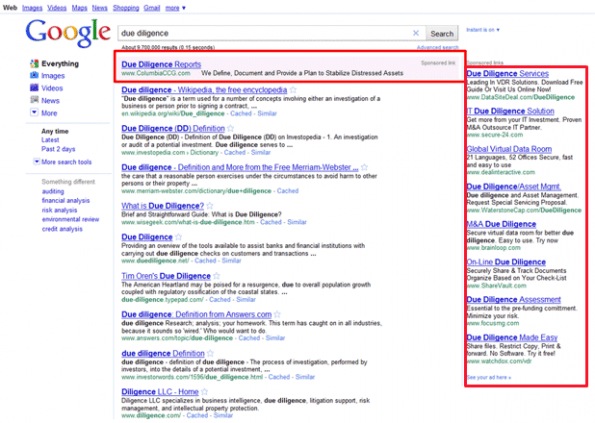The image size is (595, 423).
Task: Open the Web link in top navigation
Action: click(x=10, y=8)
